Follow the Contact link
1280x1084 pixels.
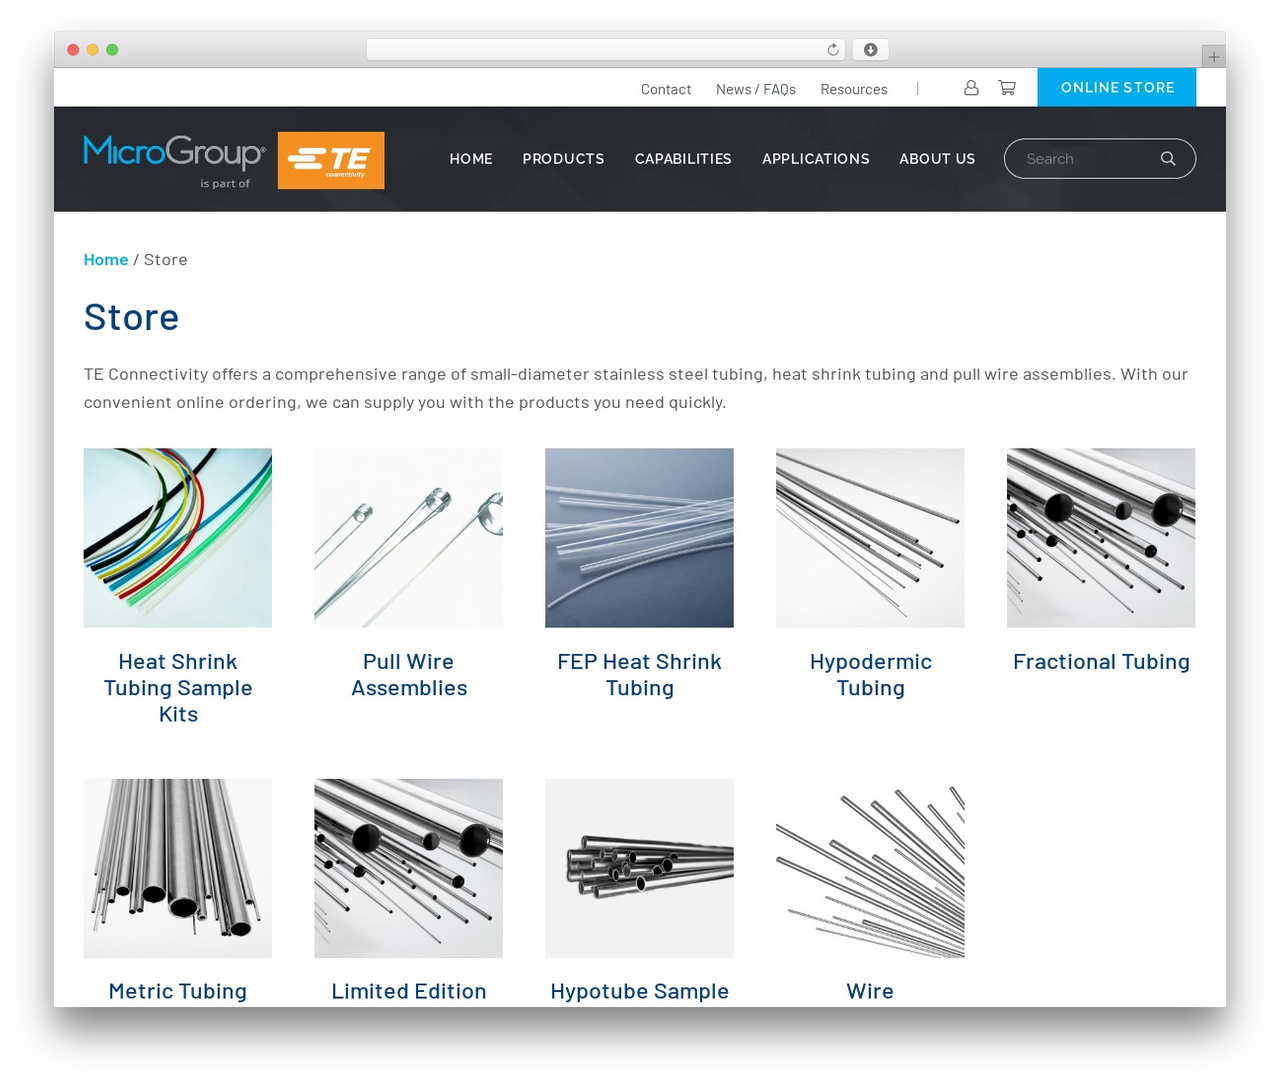pyautogui.click(x=666, y=89)
